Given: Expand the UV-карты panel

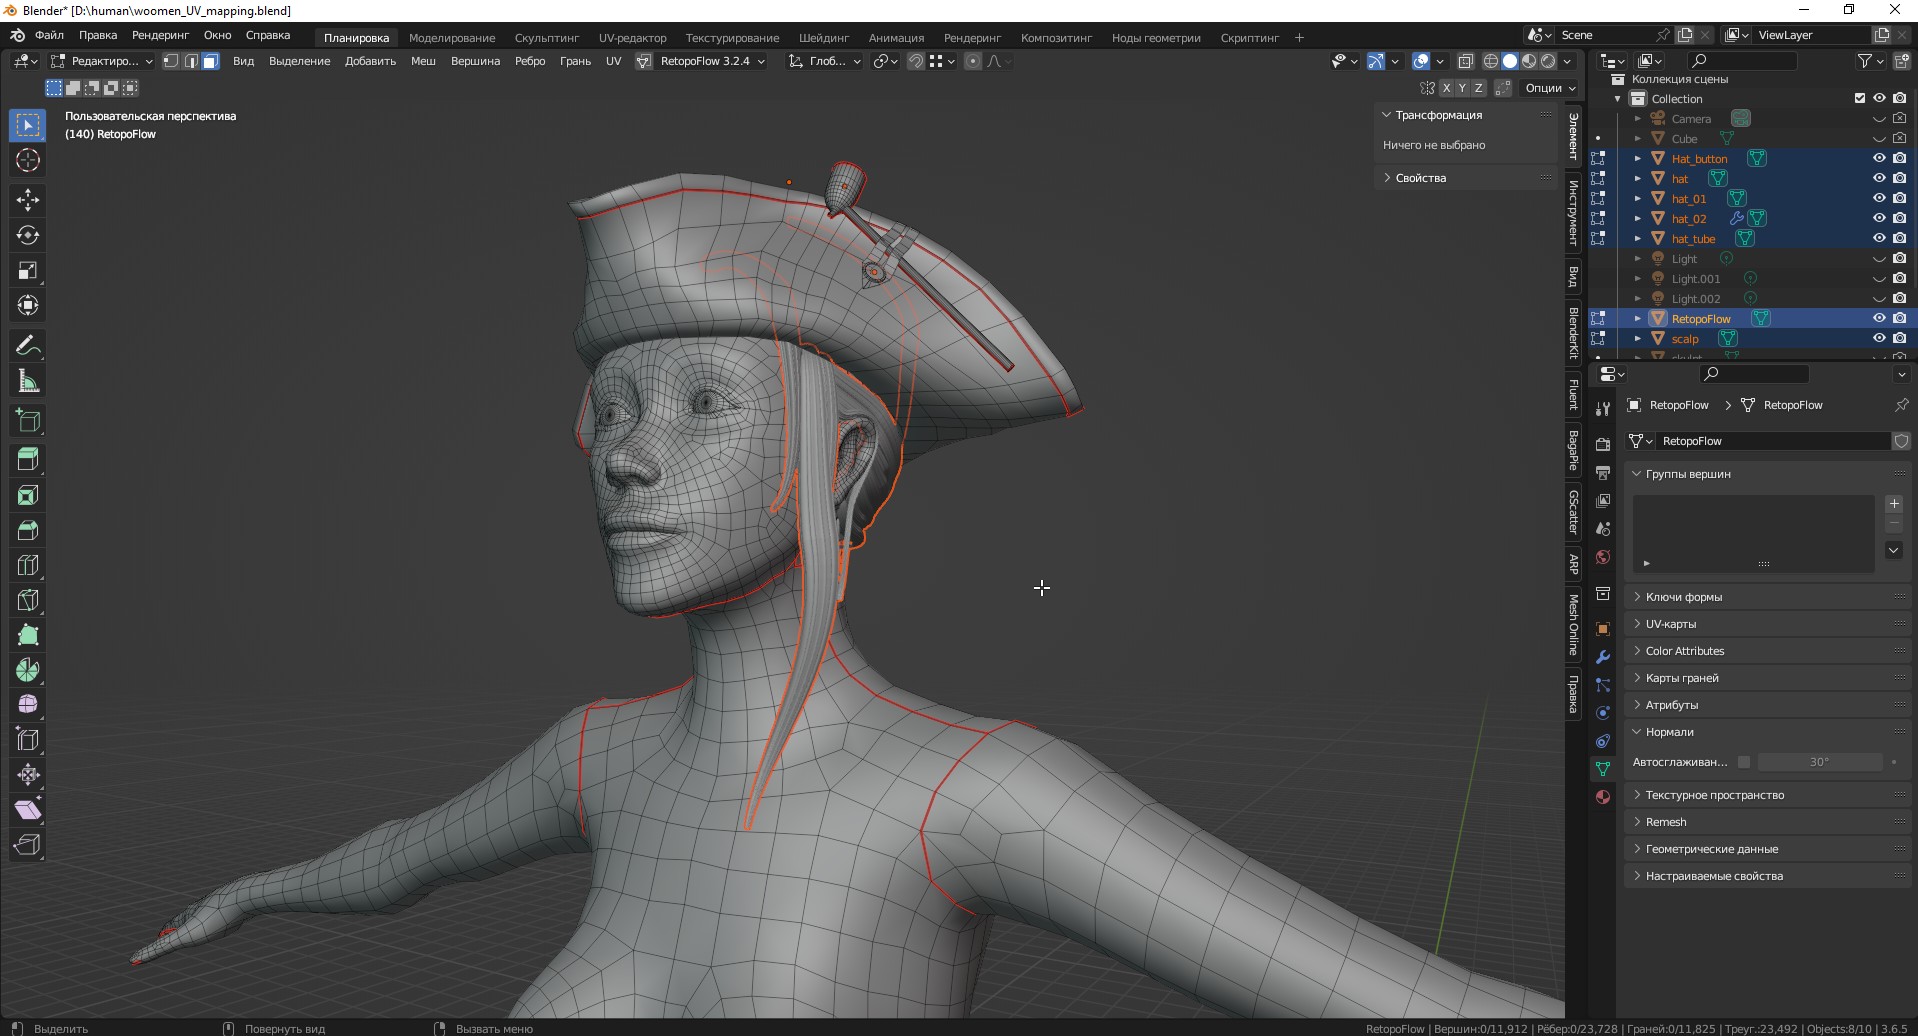Looking at the screenshot, I should 1670,624.
